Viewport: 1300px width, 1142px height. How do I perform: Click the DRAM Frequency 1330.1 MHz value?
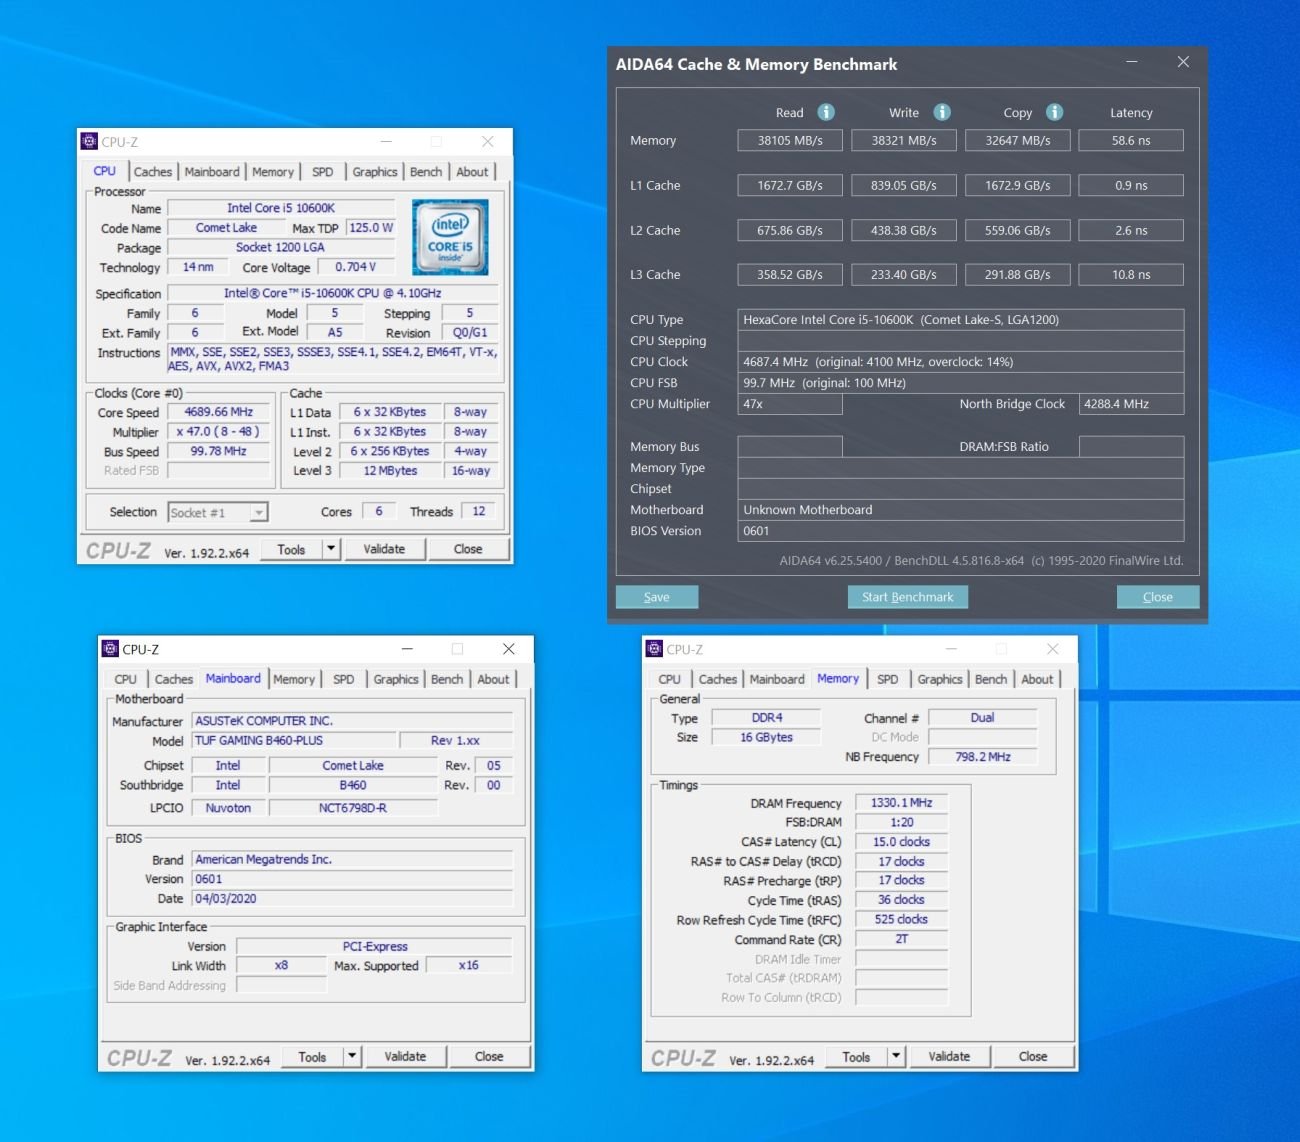tap(901, 803)
